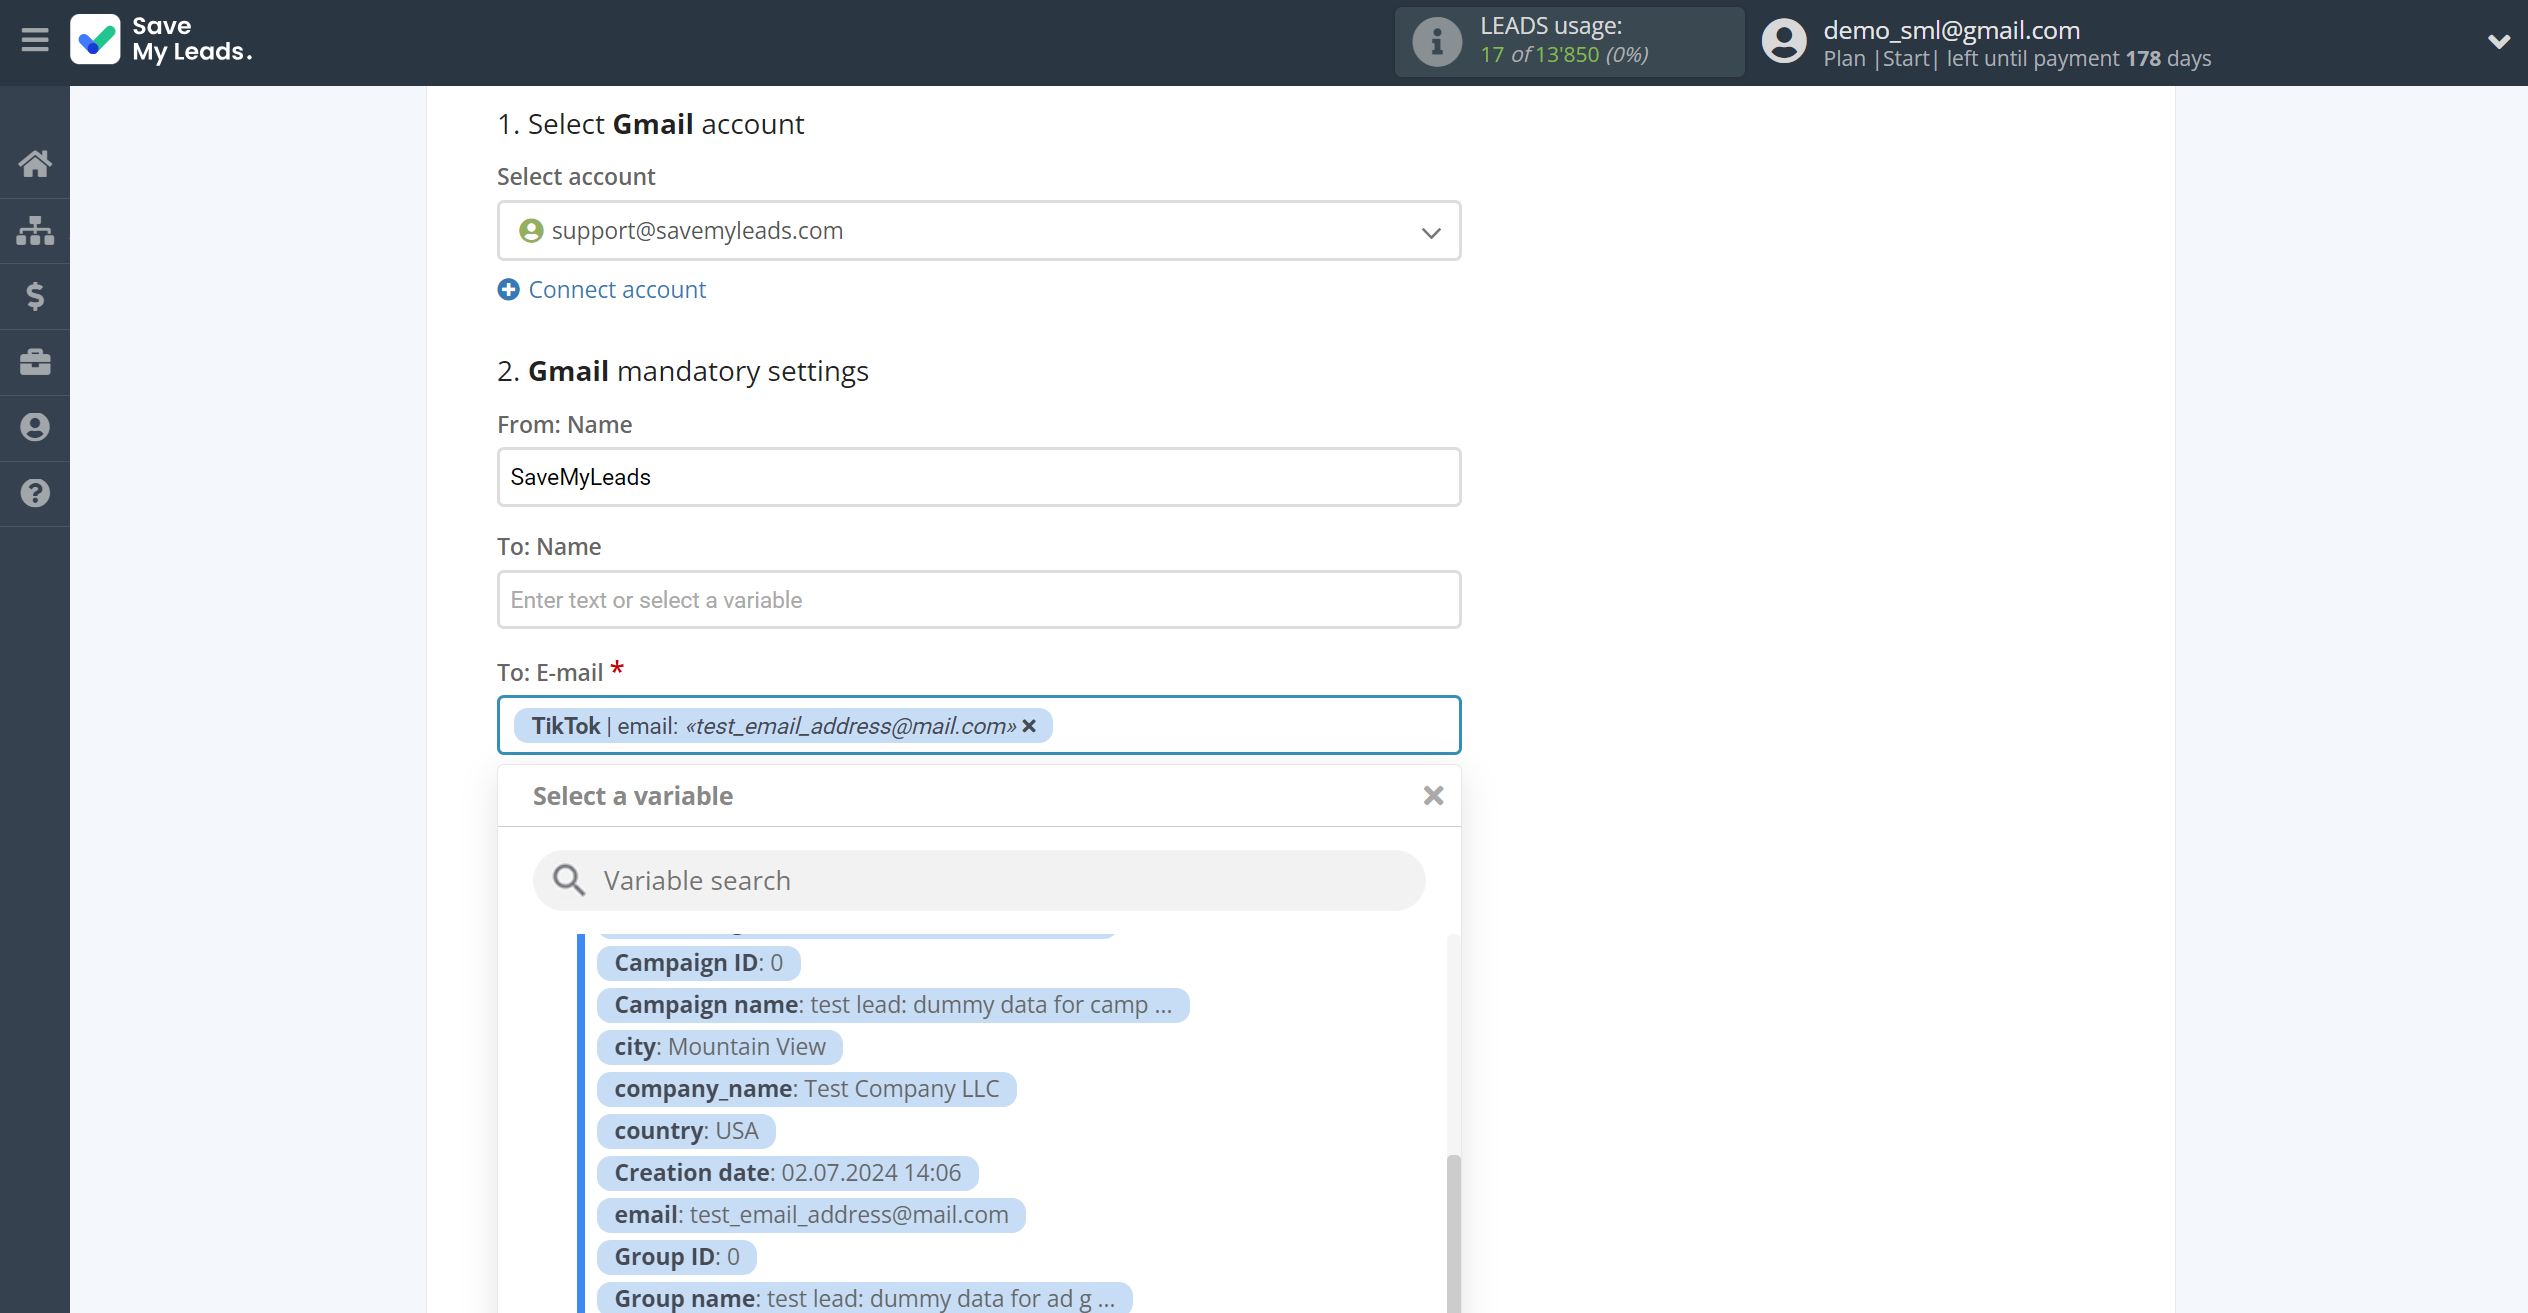Select the country: USA variable
This screenshot has width=2528, height=1313.
[686, 1131]
